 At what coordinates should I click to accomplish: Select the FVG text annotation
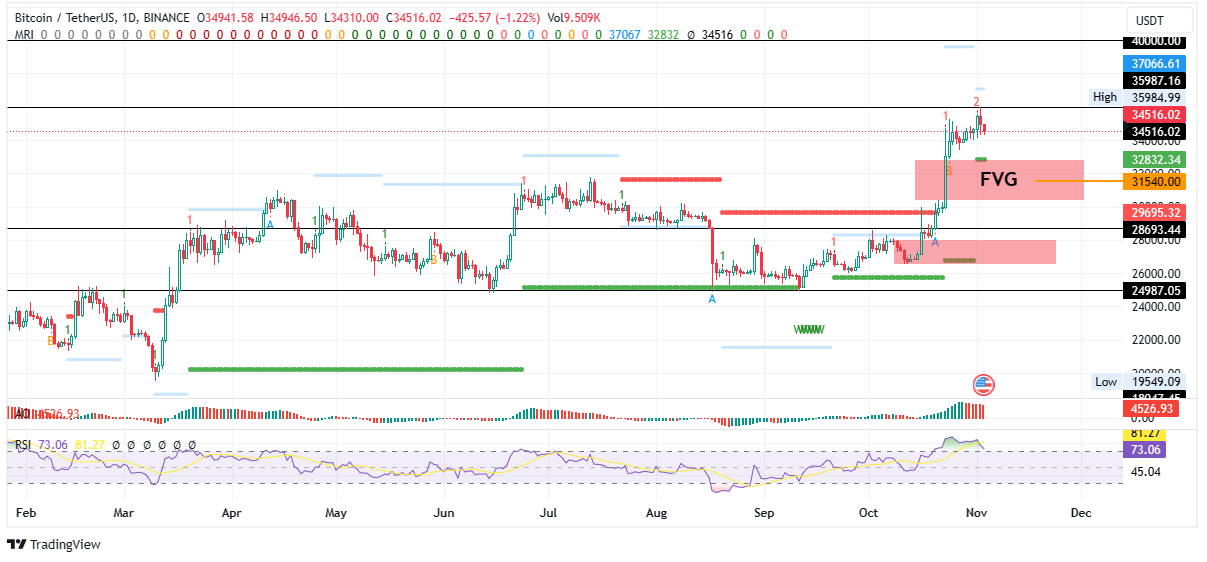pos(998,180)
